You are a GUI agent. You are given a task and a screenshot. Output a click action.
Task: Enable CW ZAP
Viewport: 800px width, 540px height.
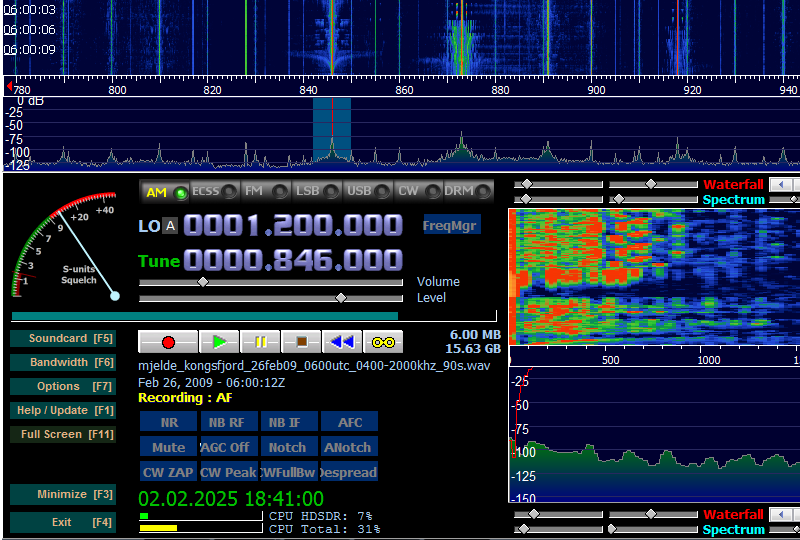[x=168, y=472]
